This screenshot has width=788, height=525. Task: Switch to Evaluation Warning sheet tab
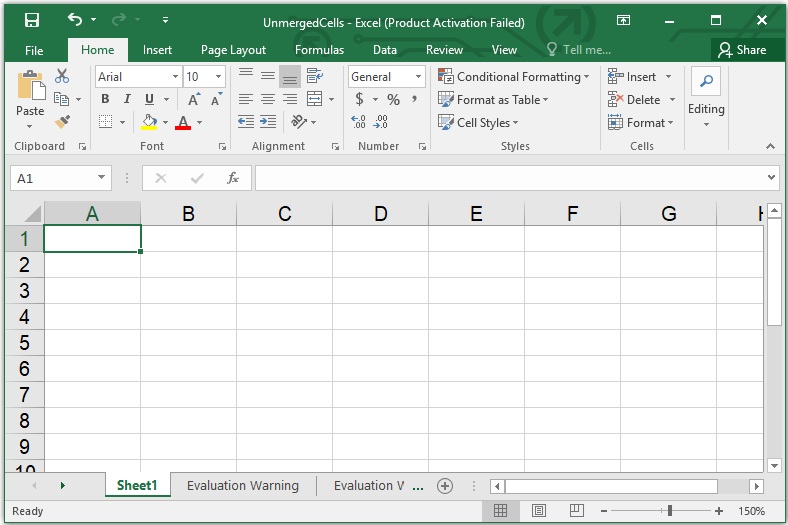point(242,486)
